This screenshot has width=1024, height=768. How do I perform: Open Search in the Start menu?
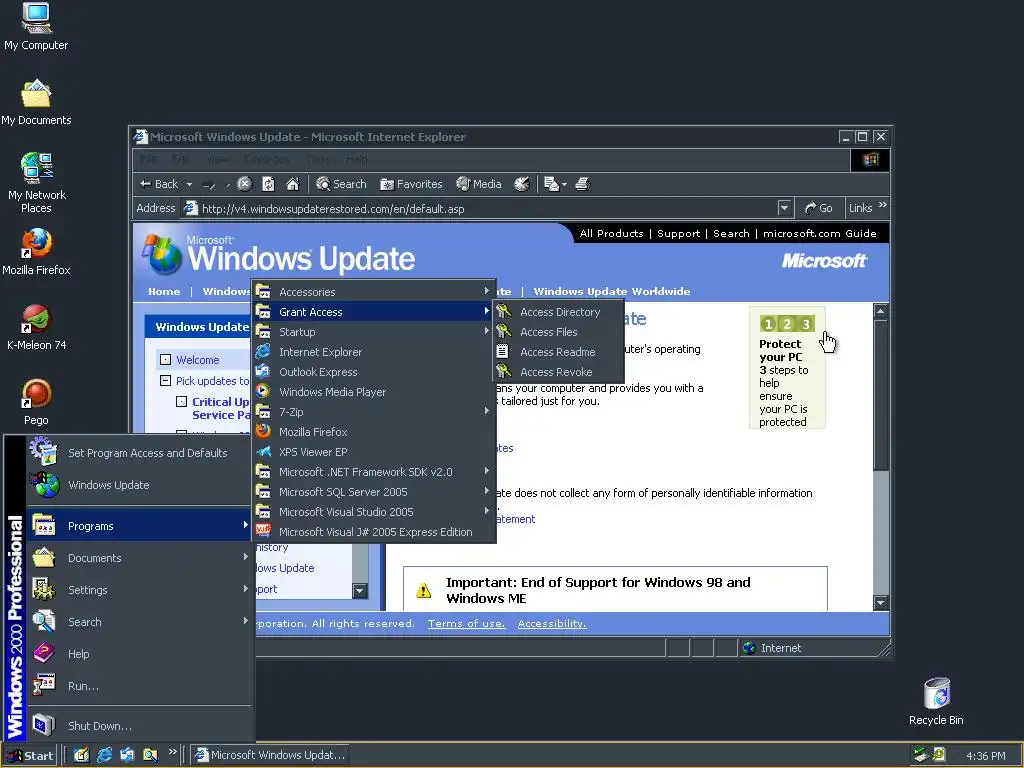139,622
